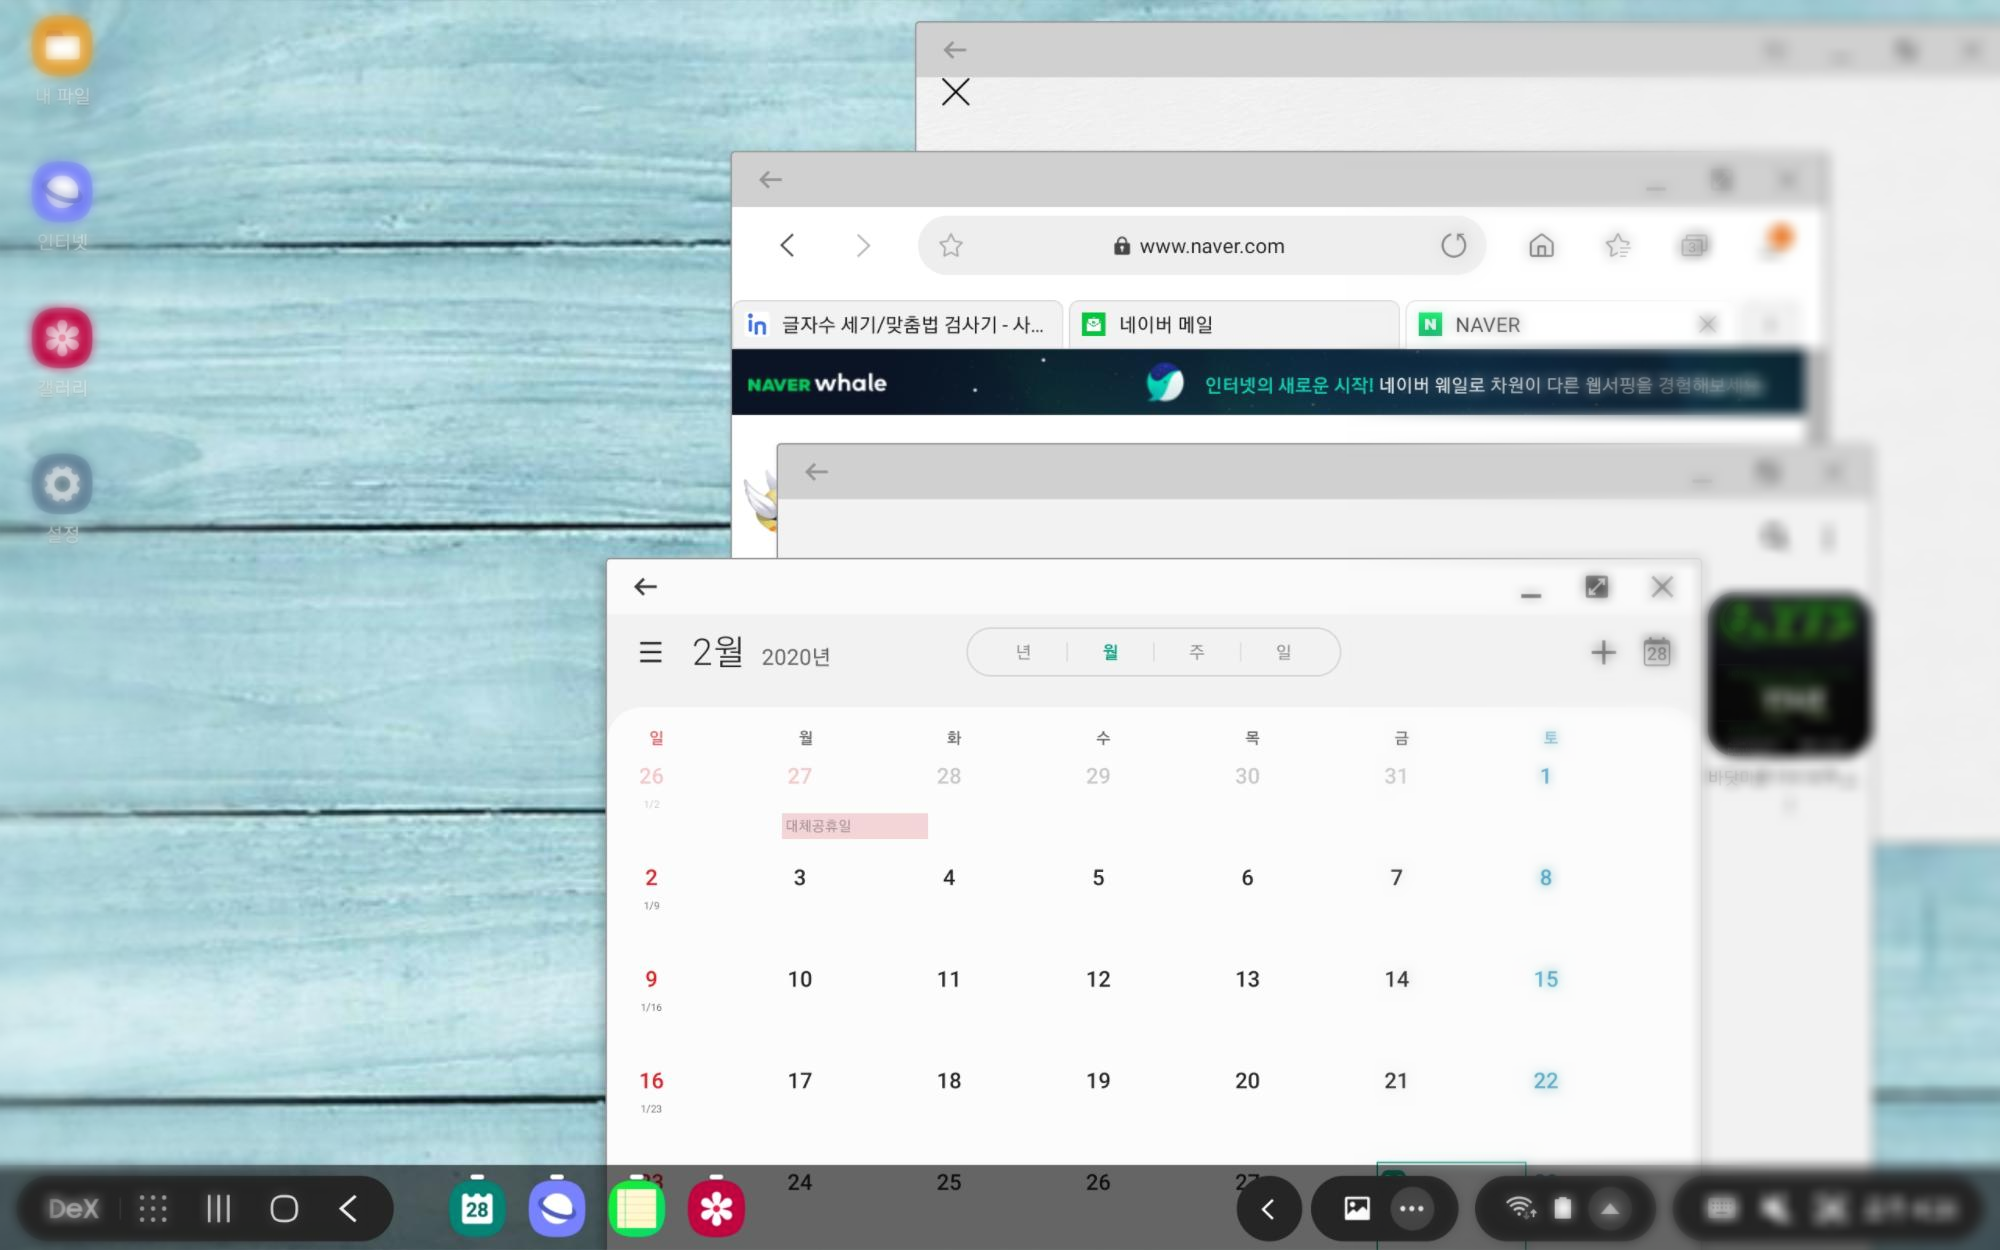Reload the naver.com page
The height and width of the screenshot is (1250, 2000).
point(1453,246)
